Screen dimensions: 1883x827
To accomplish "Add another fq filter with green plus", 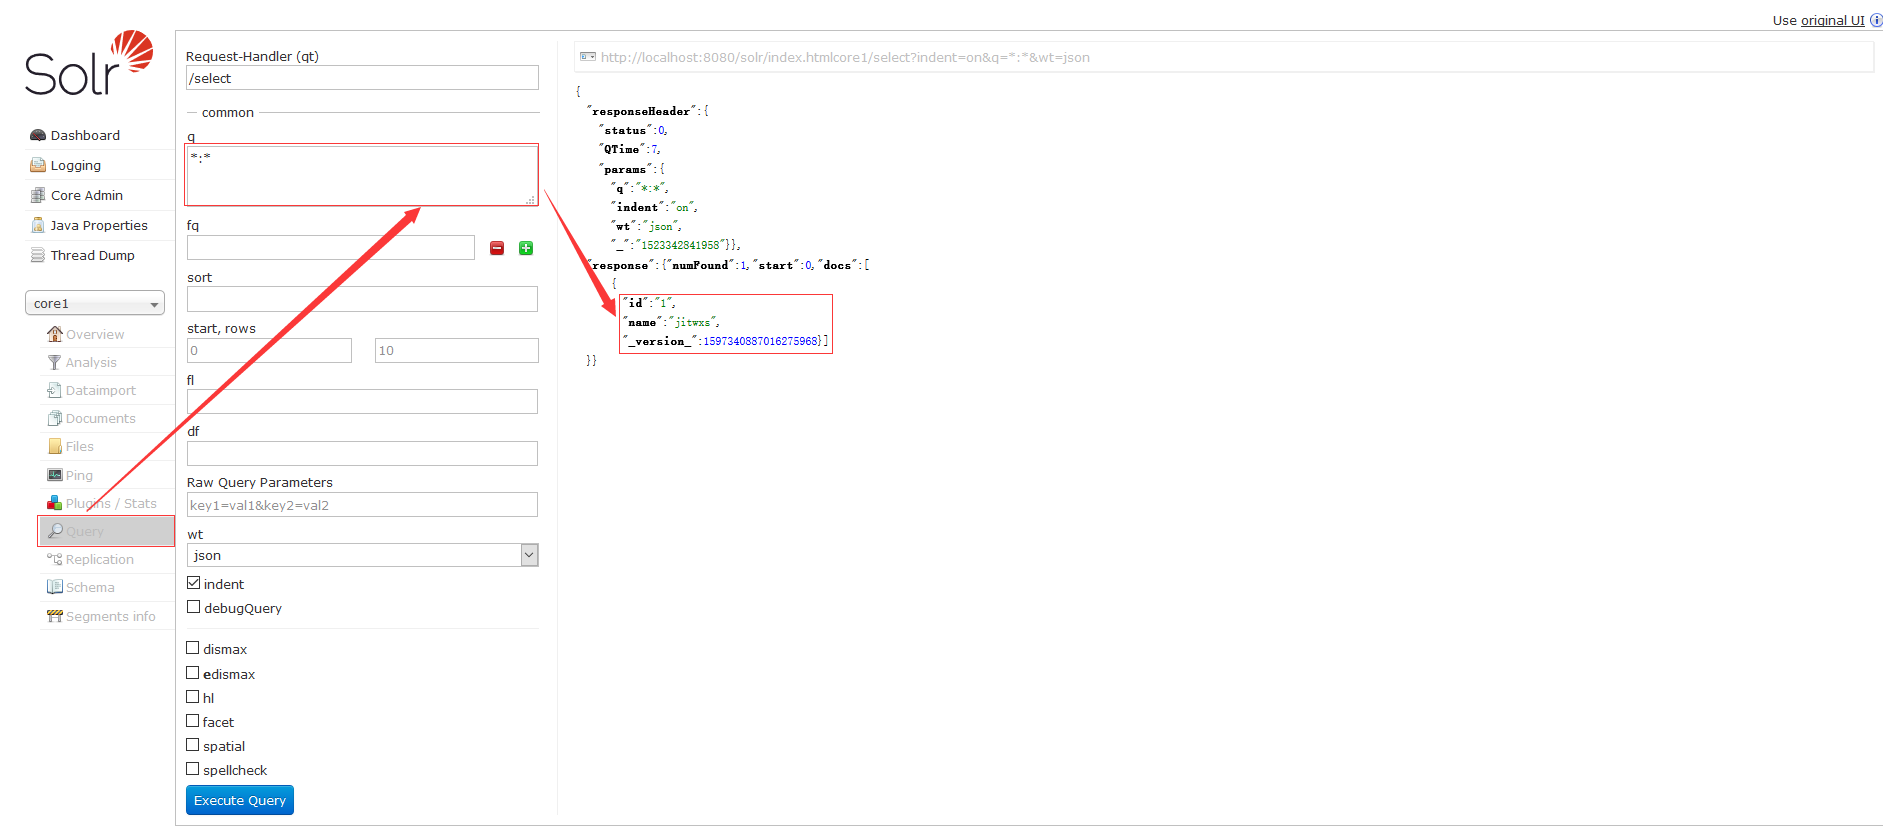I will 526,248.
